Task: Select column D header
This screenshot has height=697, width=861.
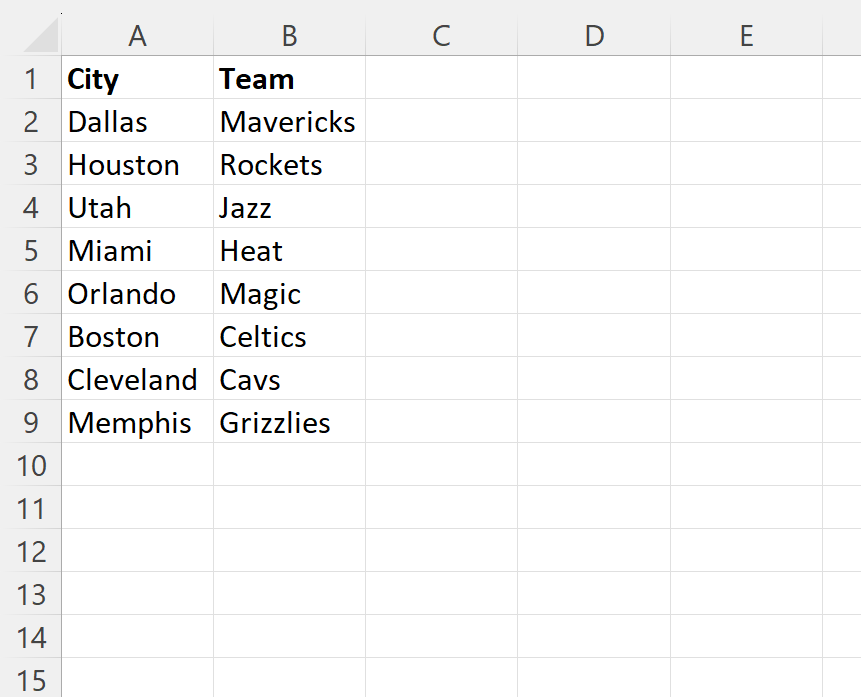Action: pos(594,36)
